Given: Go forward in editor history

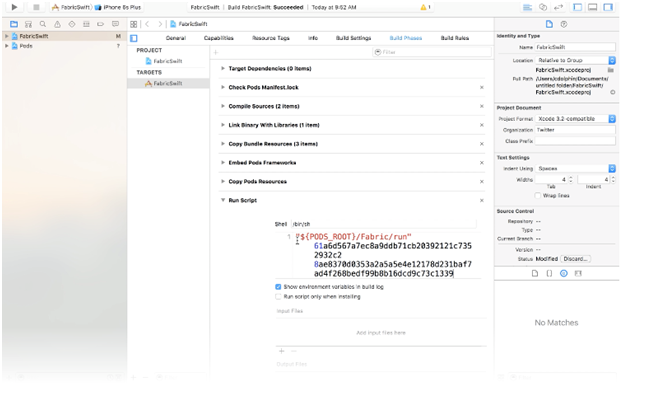Looking at the screenshot, I should click(160, 24).
